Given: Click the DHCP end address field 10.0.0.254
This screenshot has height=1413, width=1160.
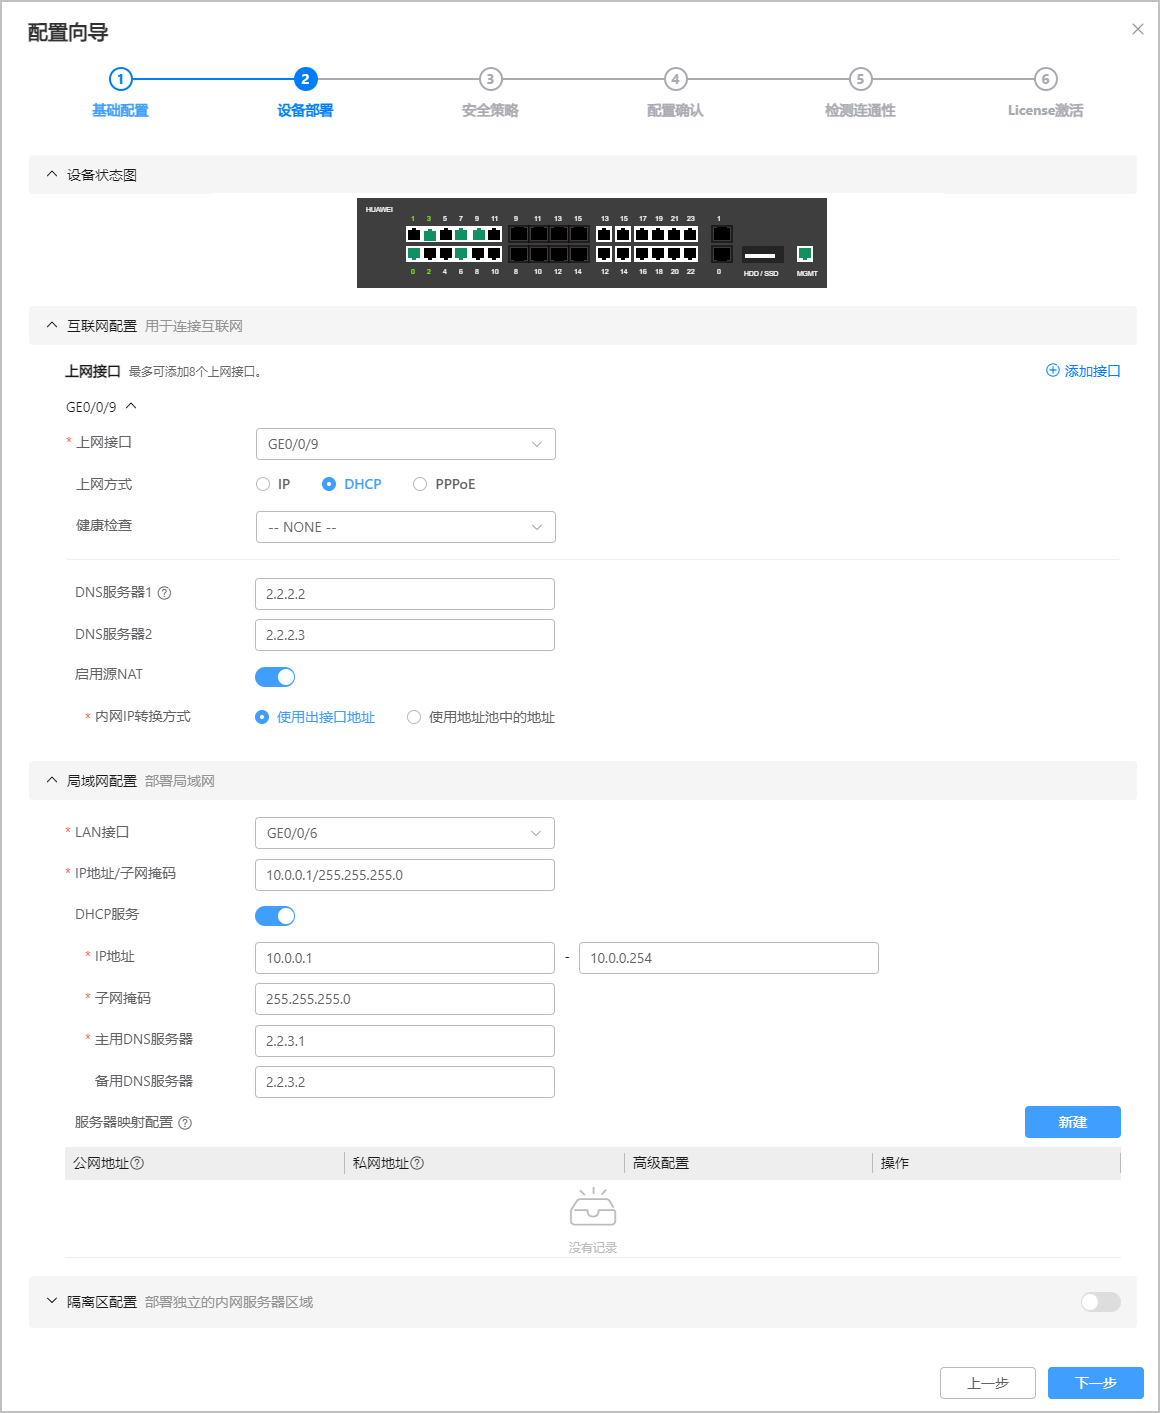Looking at the screenshot, I should (729, 958).
